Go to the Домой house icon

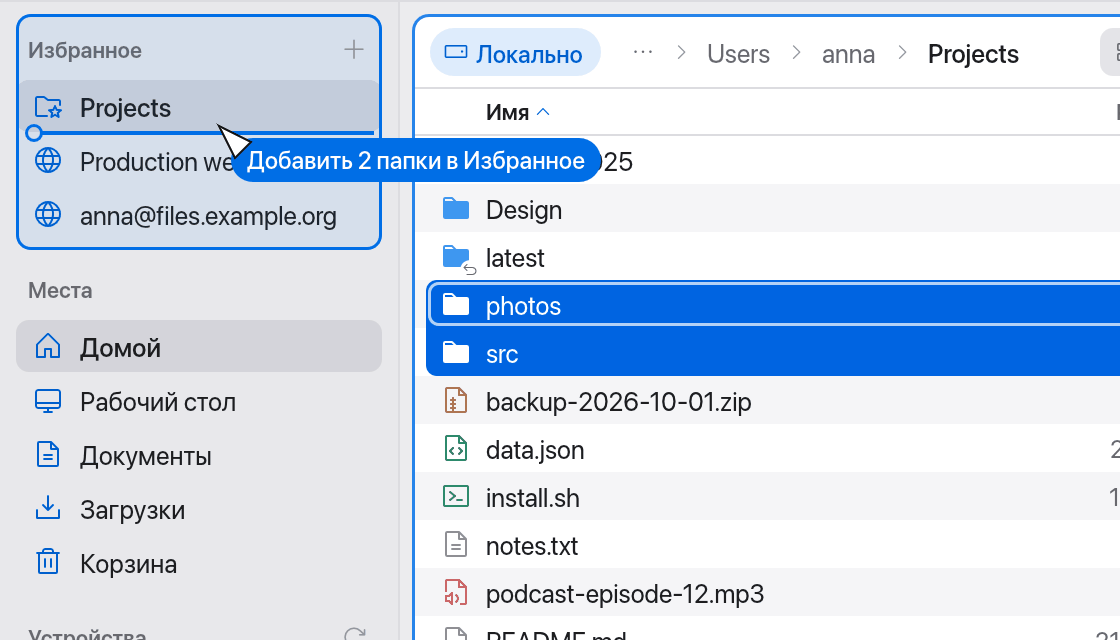[x=48, y=346]
